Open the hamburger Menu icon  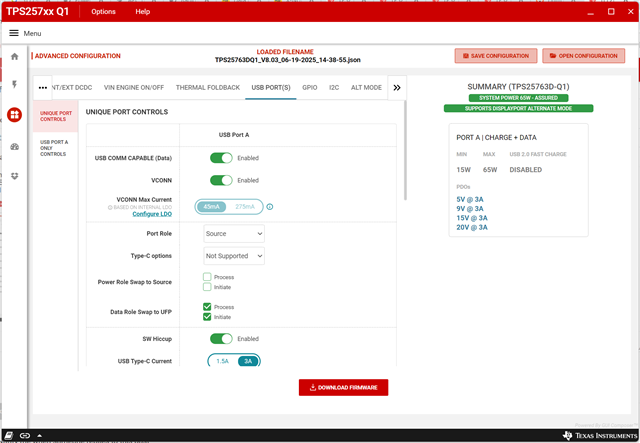[x=14, y=33]
